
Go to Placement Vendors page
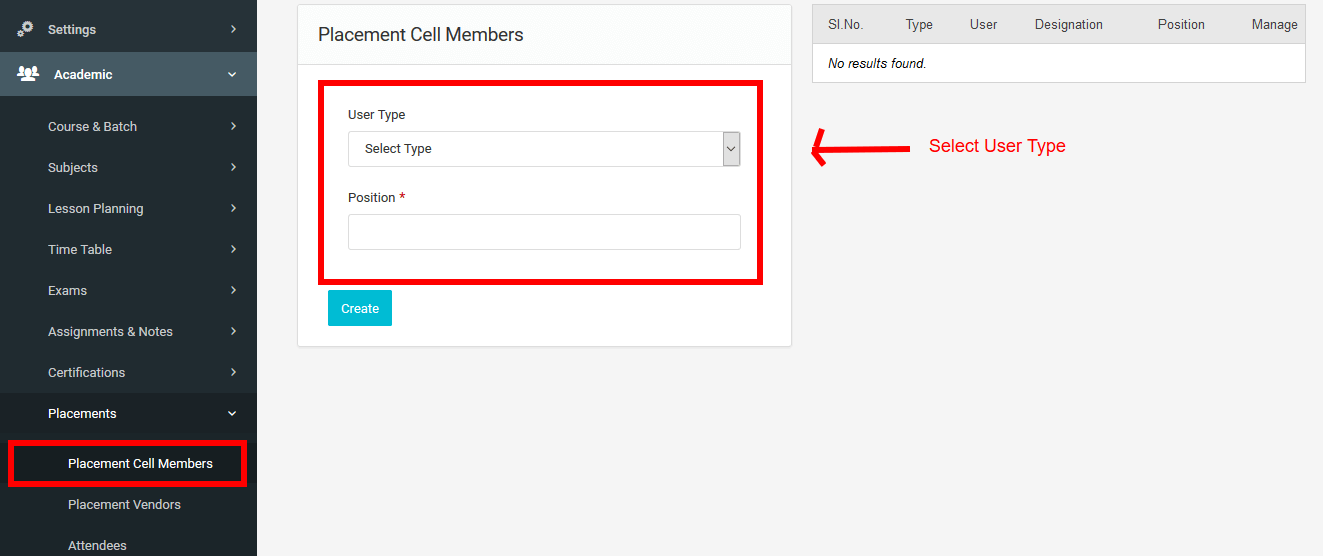(x=124, y=504)
